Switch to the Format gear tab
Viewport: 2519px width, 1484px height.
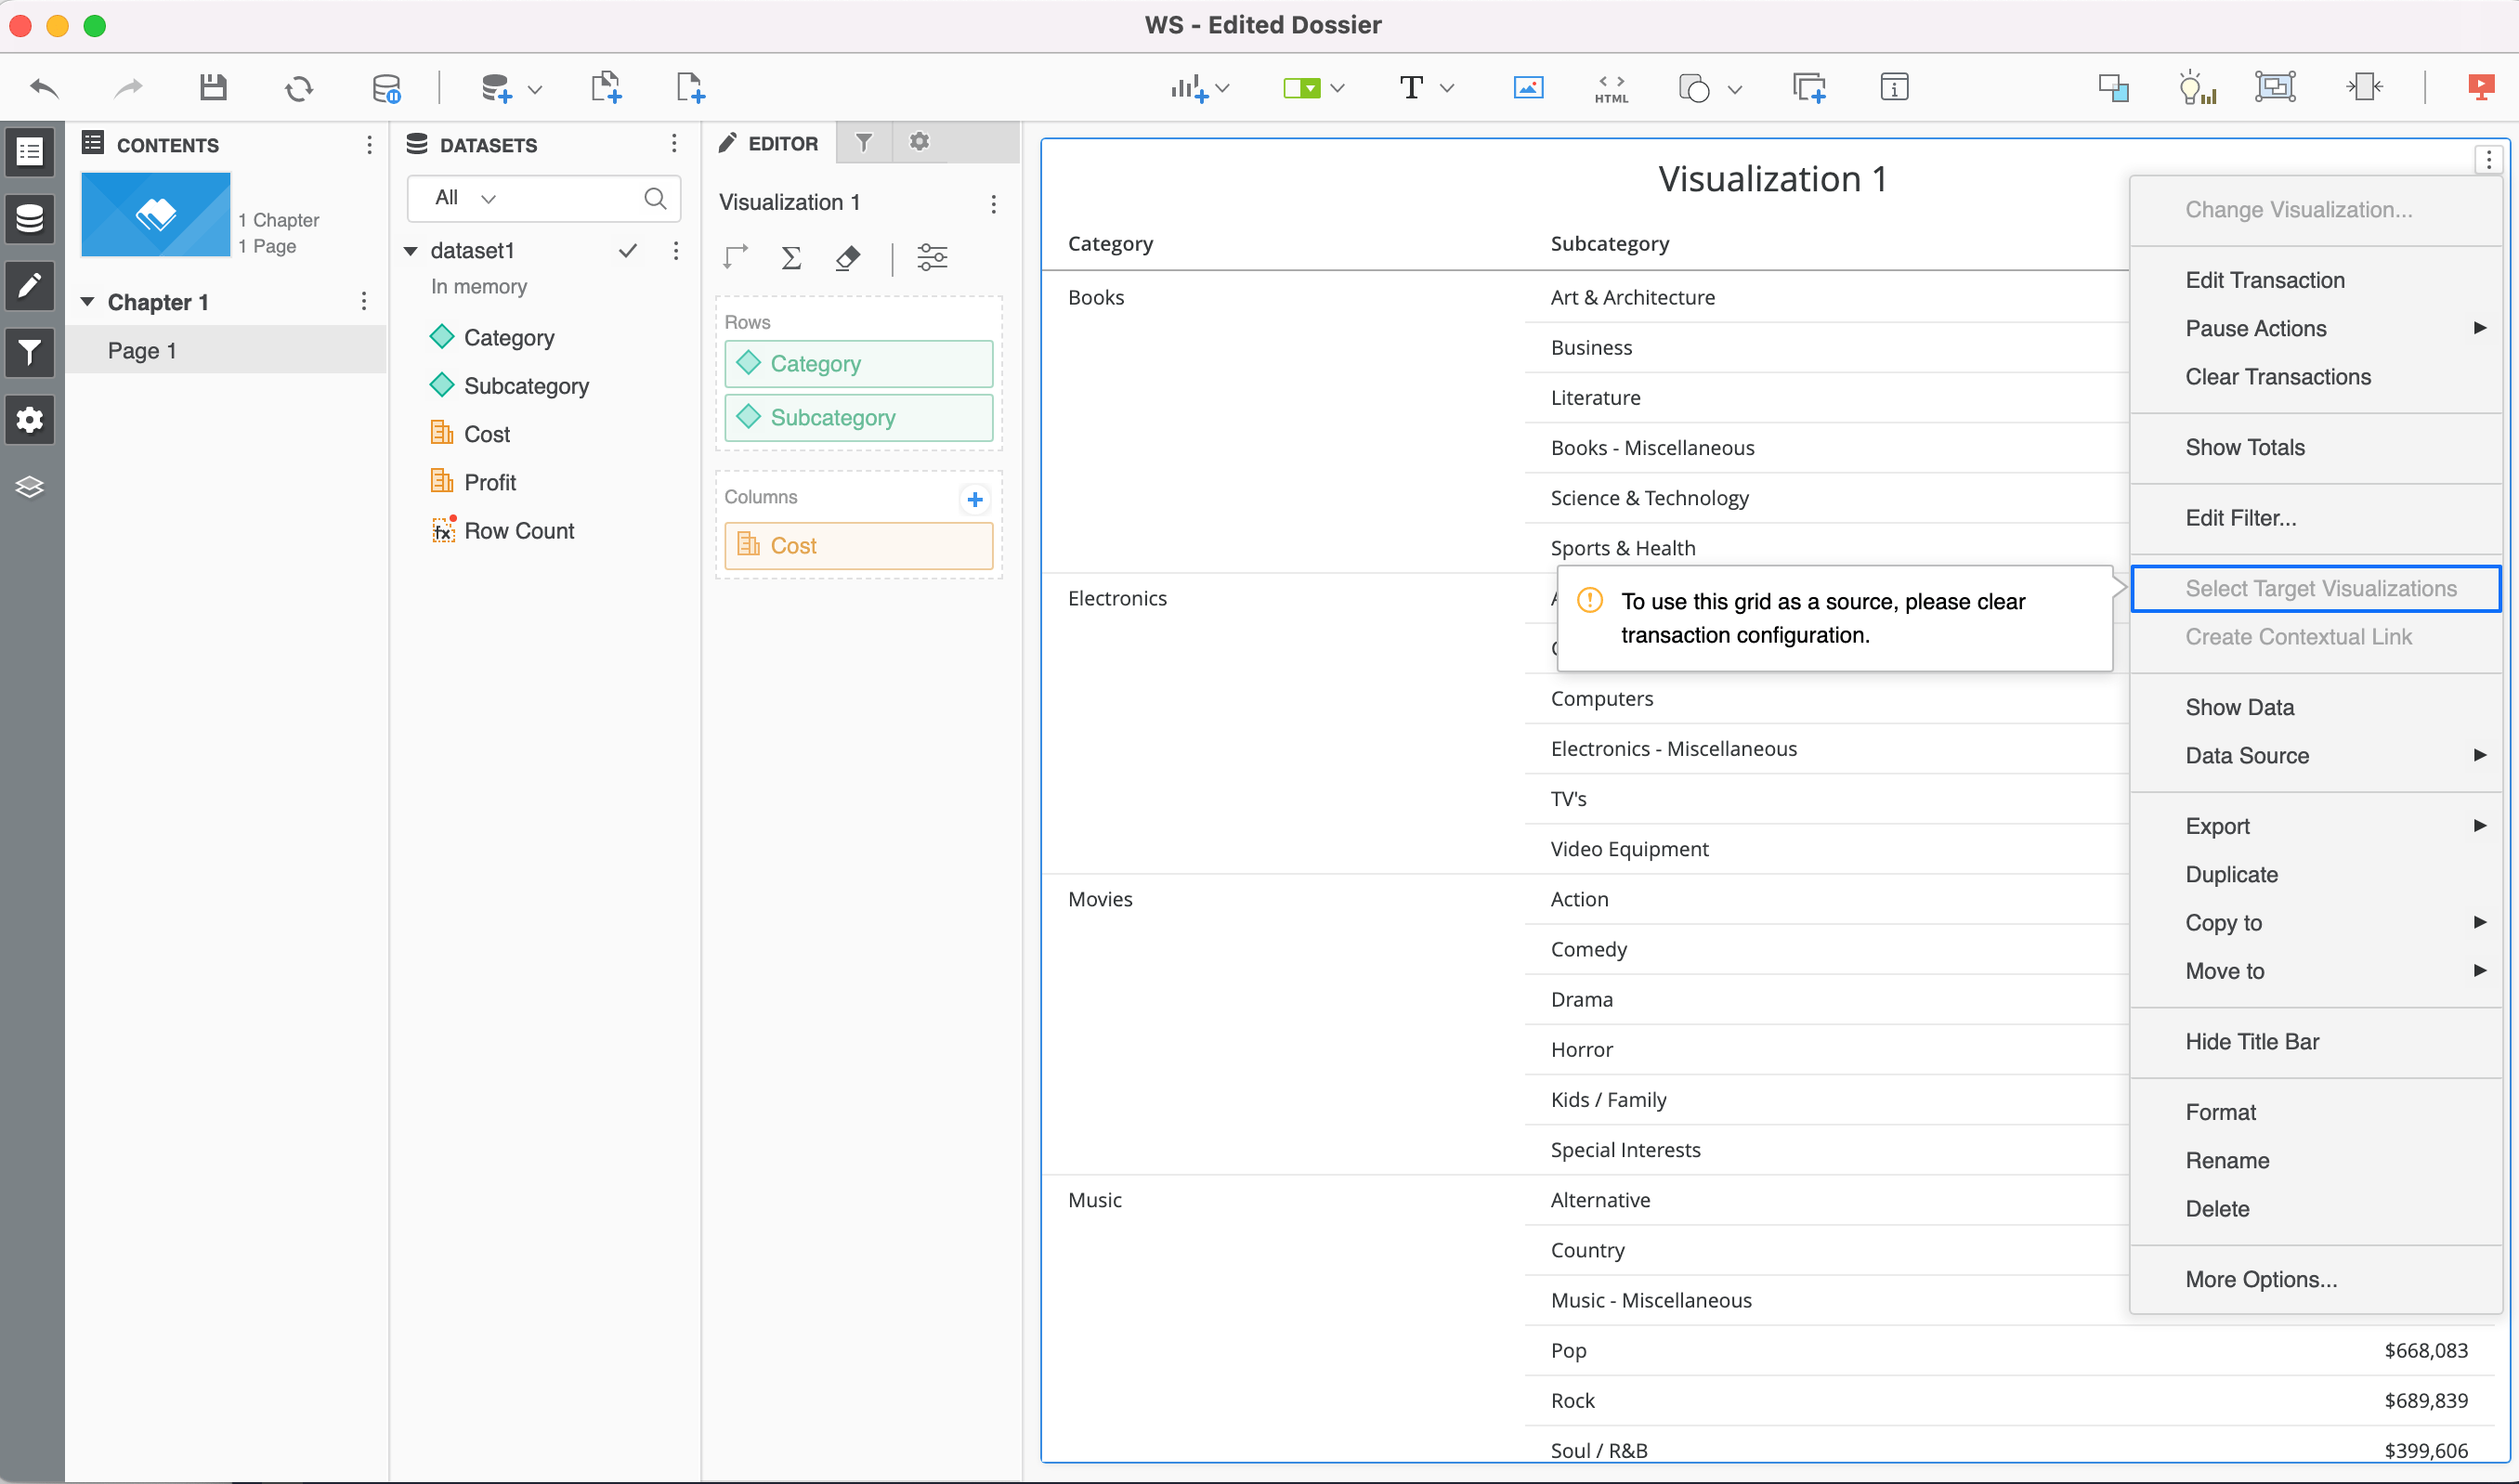tap(919, 142)
